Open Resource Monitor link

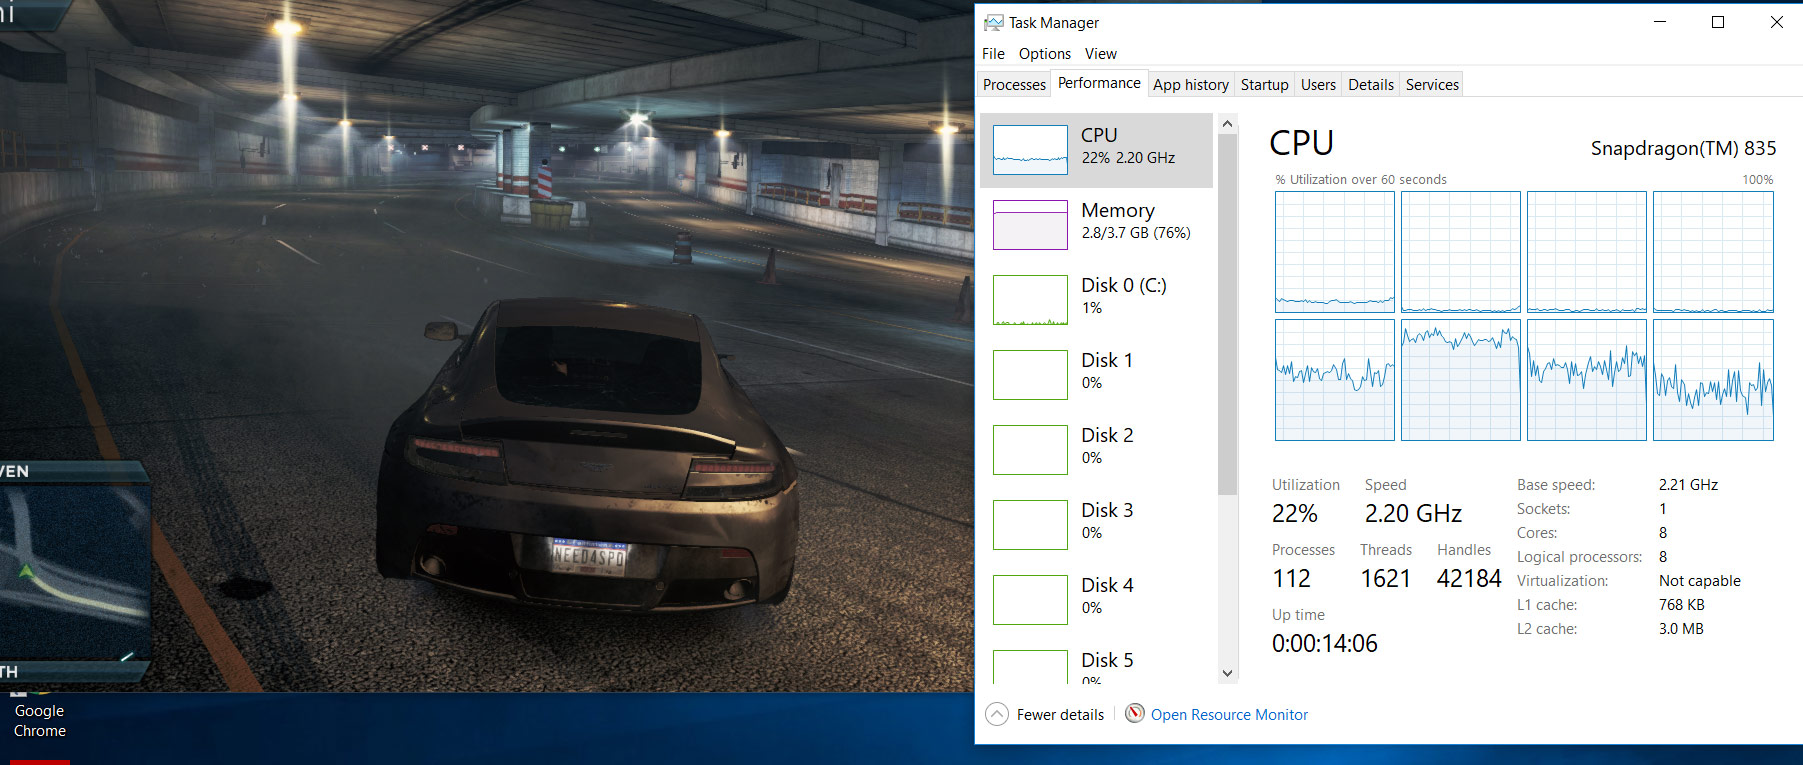pyautogui.click(x=1229, y=714)
